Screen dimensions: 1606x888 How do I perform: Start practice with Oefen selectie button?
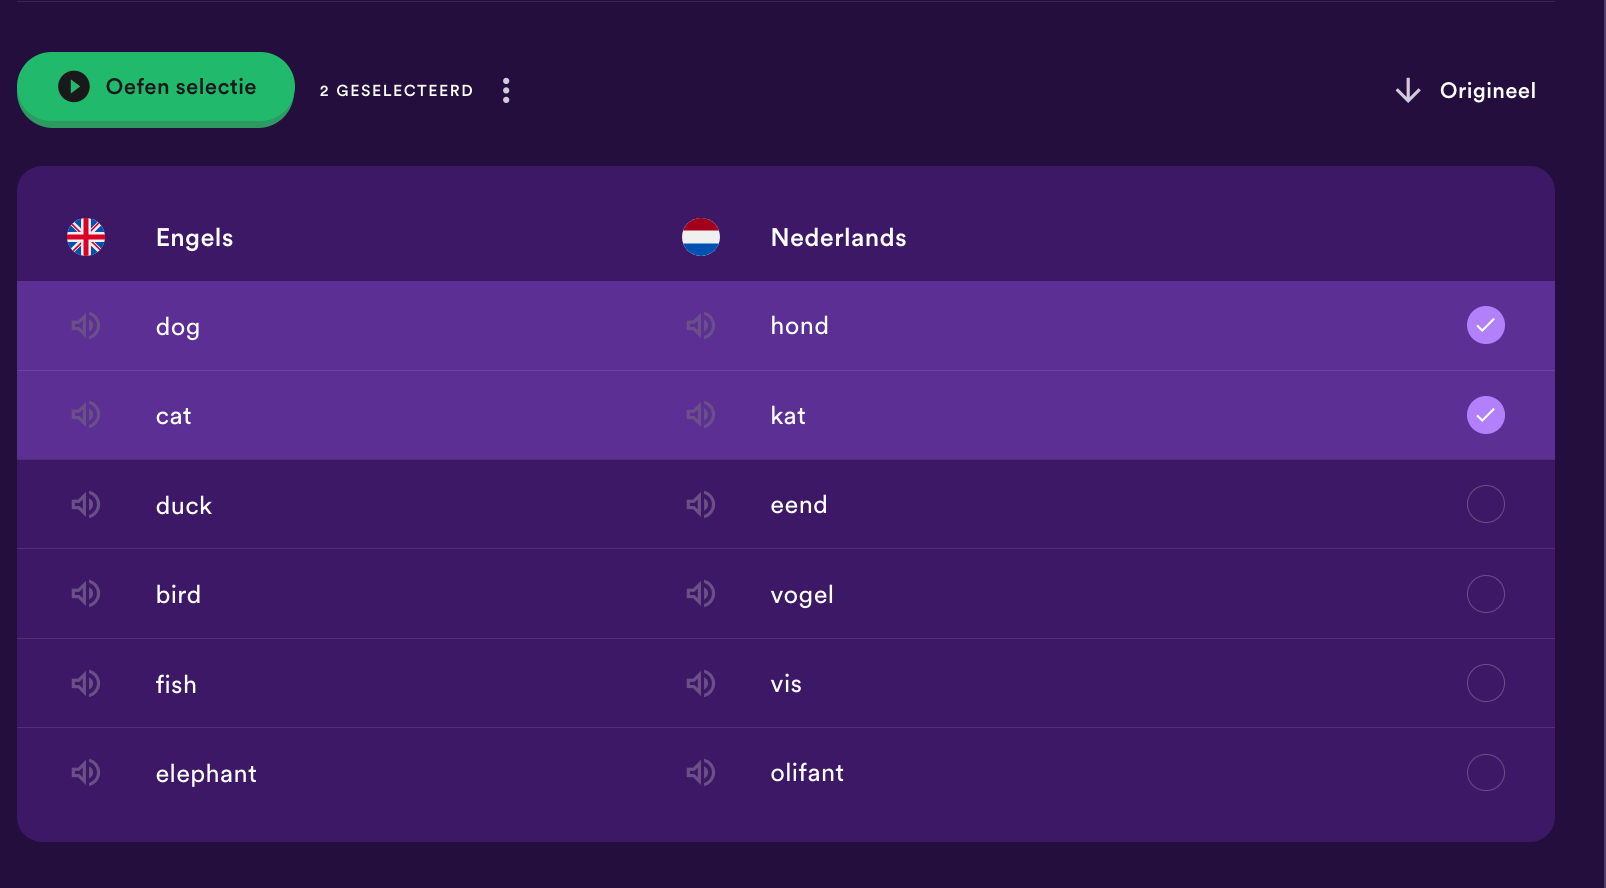coord(156,88)
